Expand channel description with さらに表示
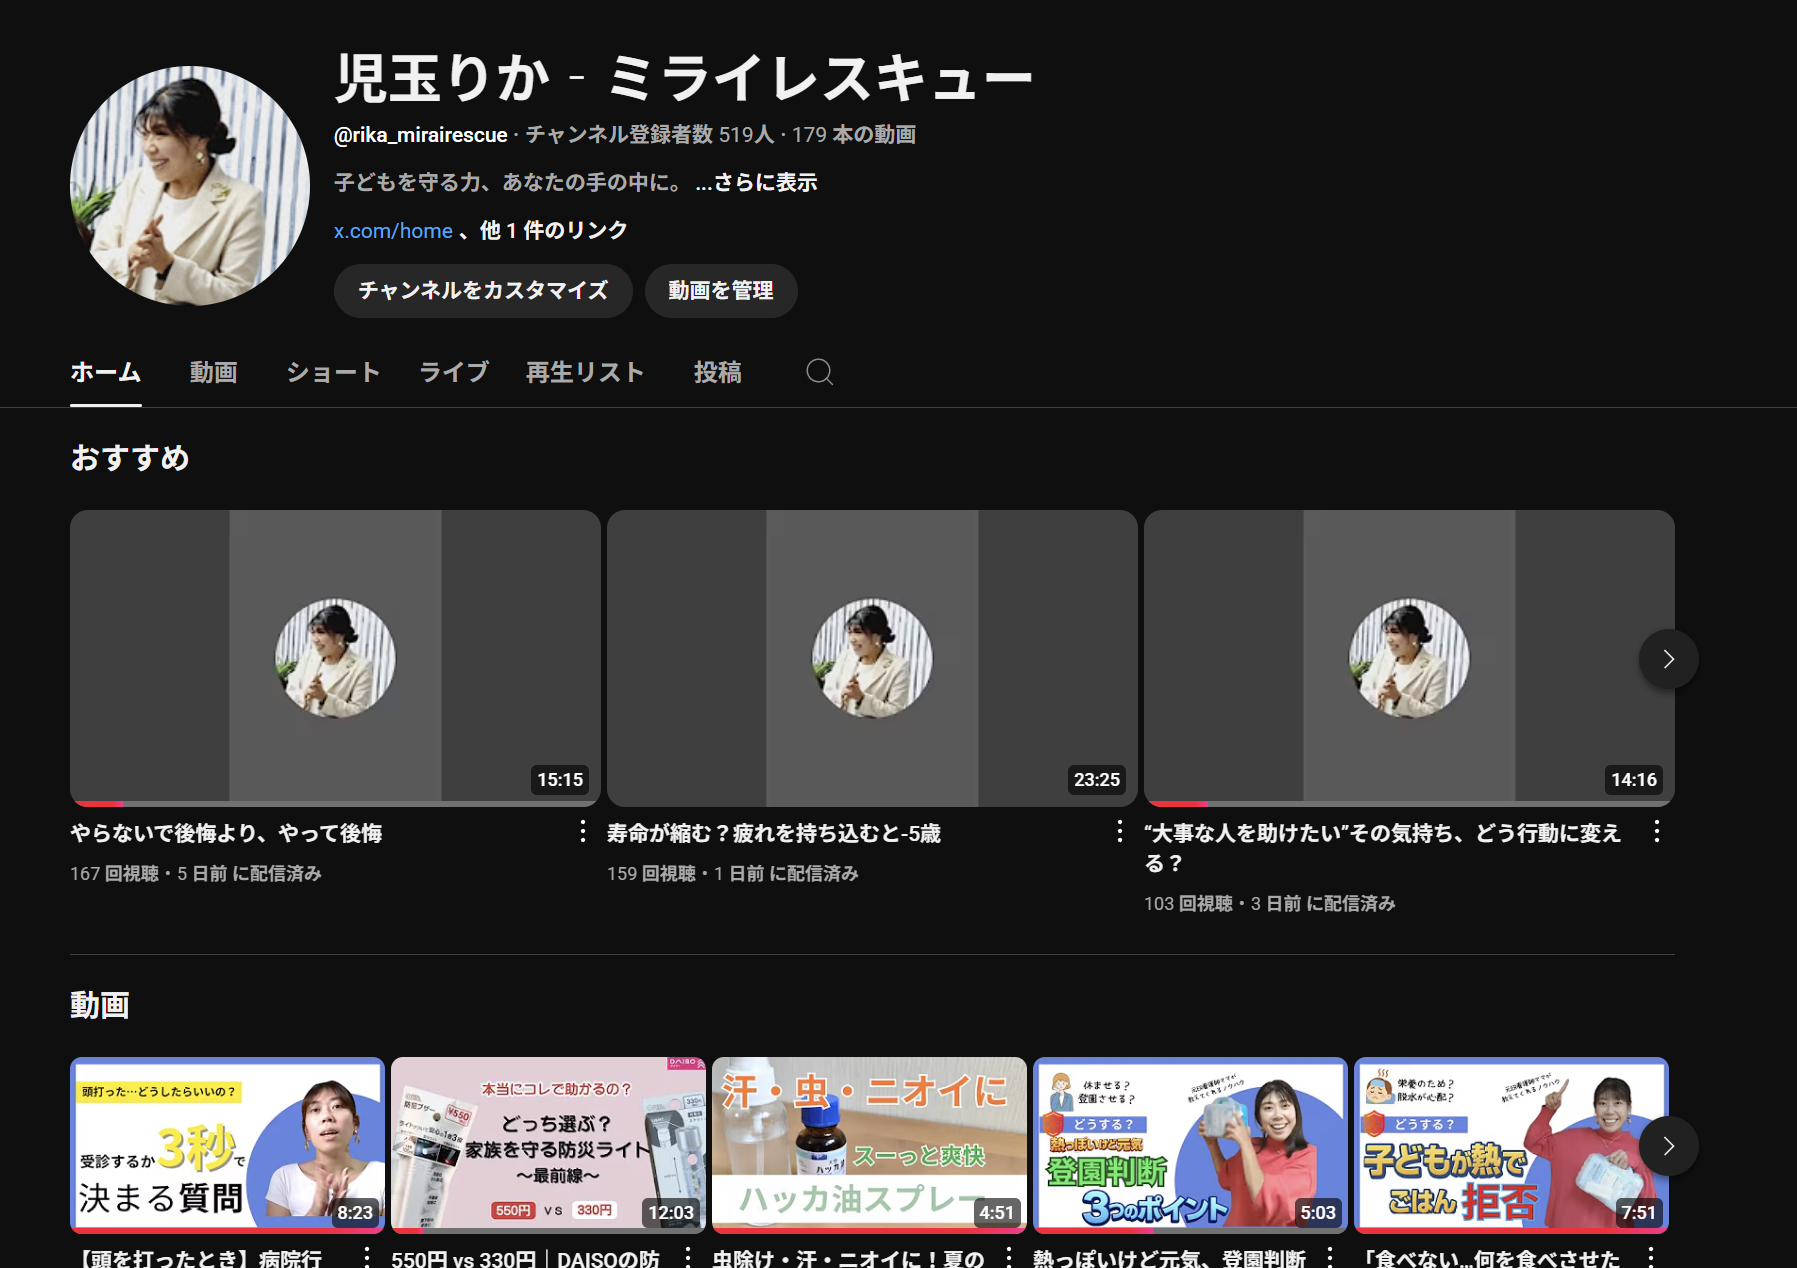 coord(756,183)
